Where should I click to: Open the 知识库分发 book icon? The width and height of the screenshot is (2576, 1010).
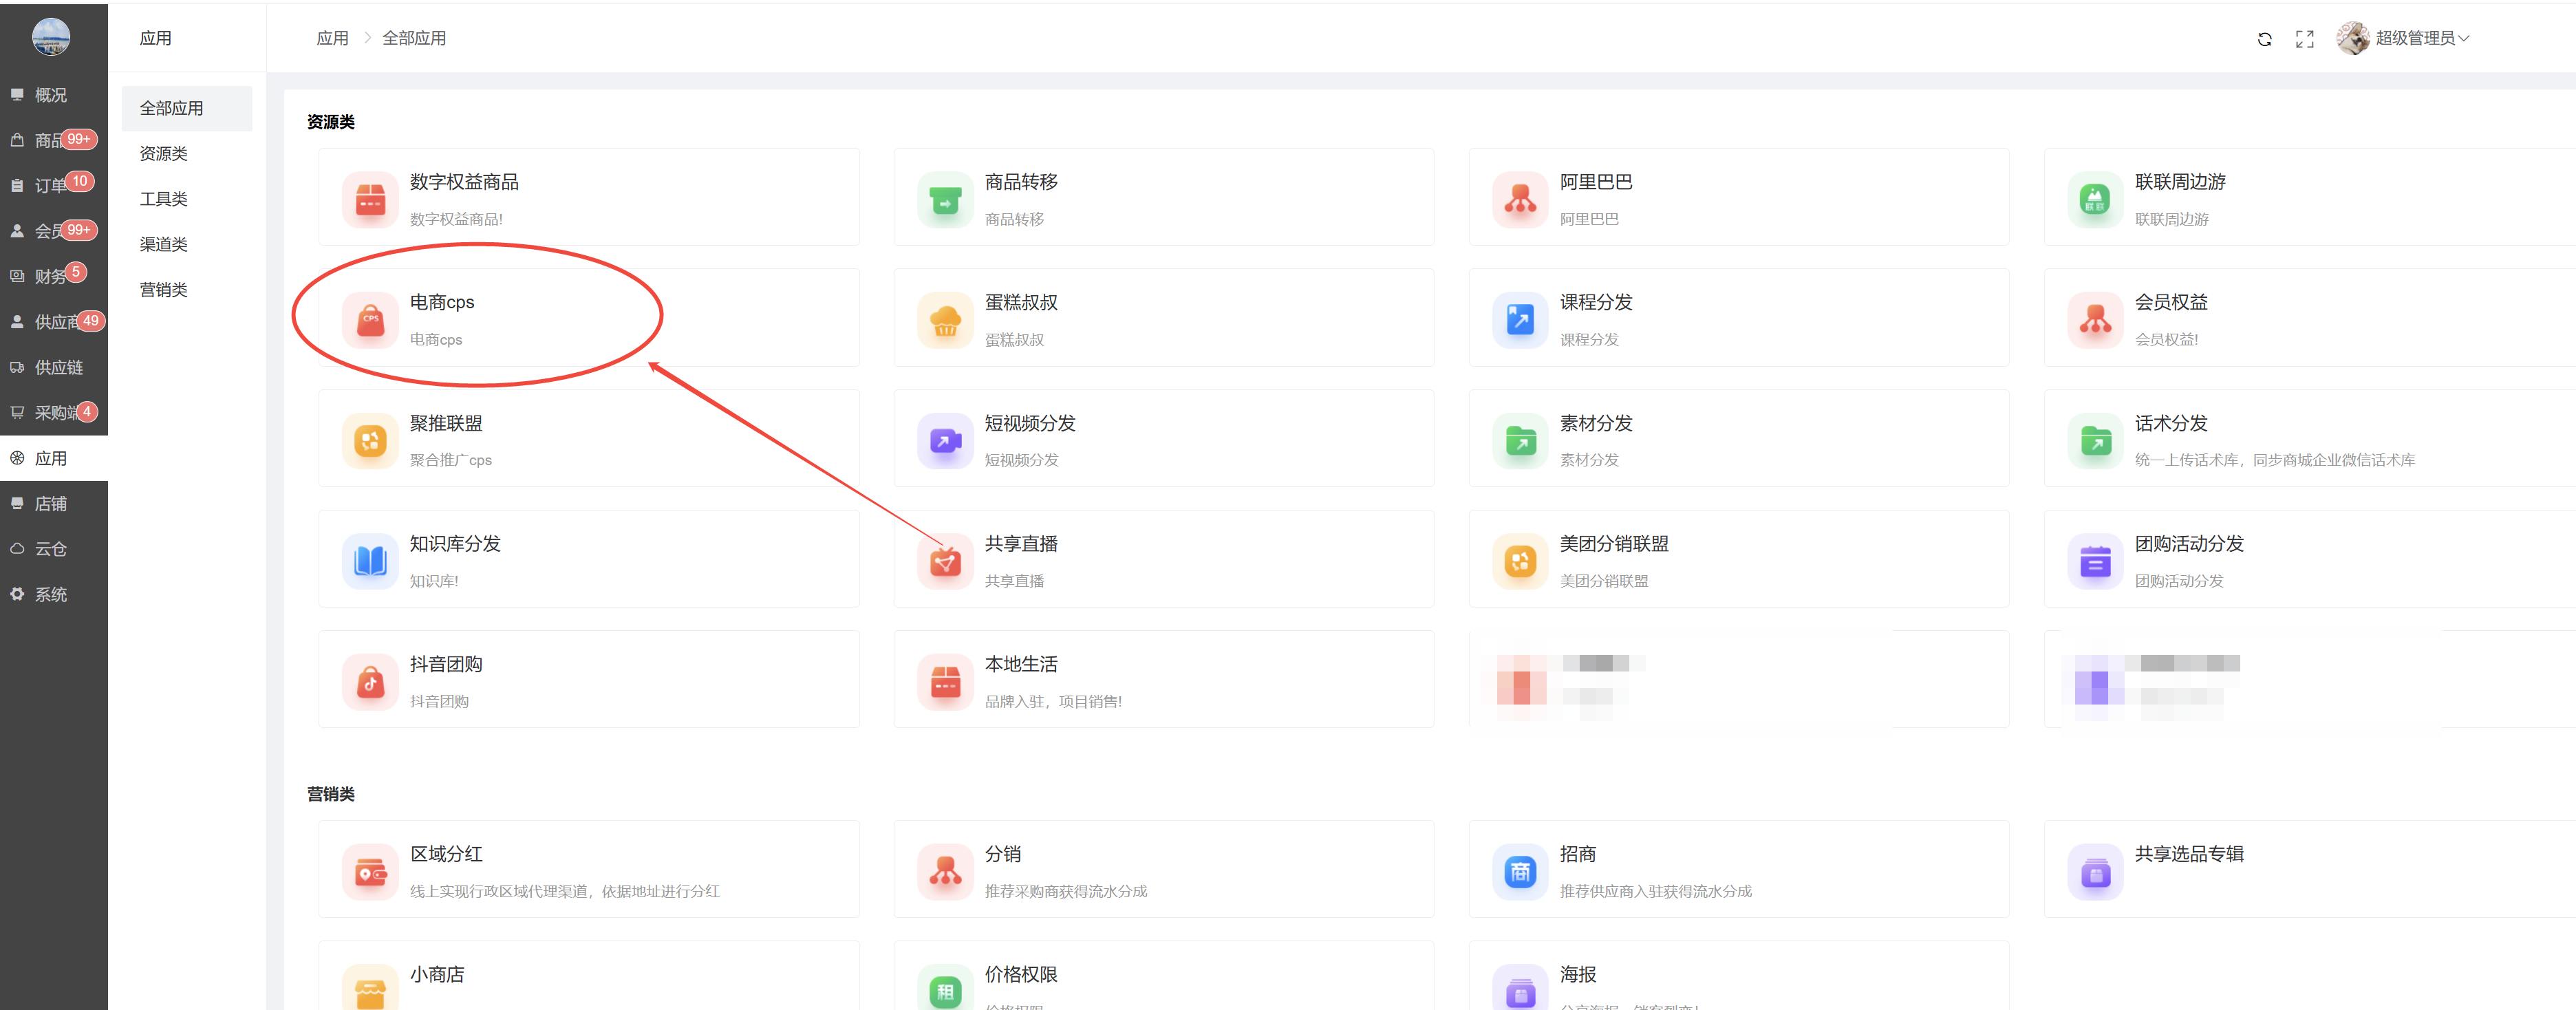pos(370,561)
